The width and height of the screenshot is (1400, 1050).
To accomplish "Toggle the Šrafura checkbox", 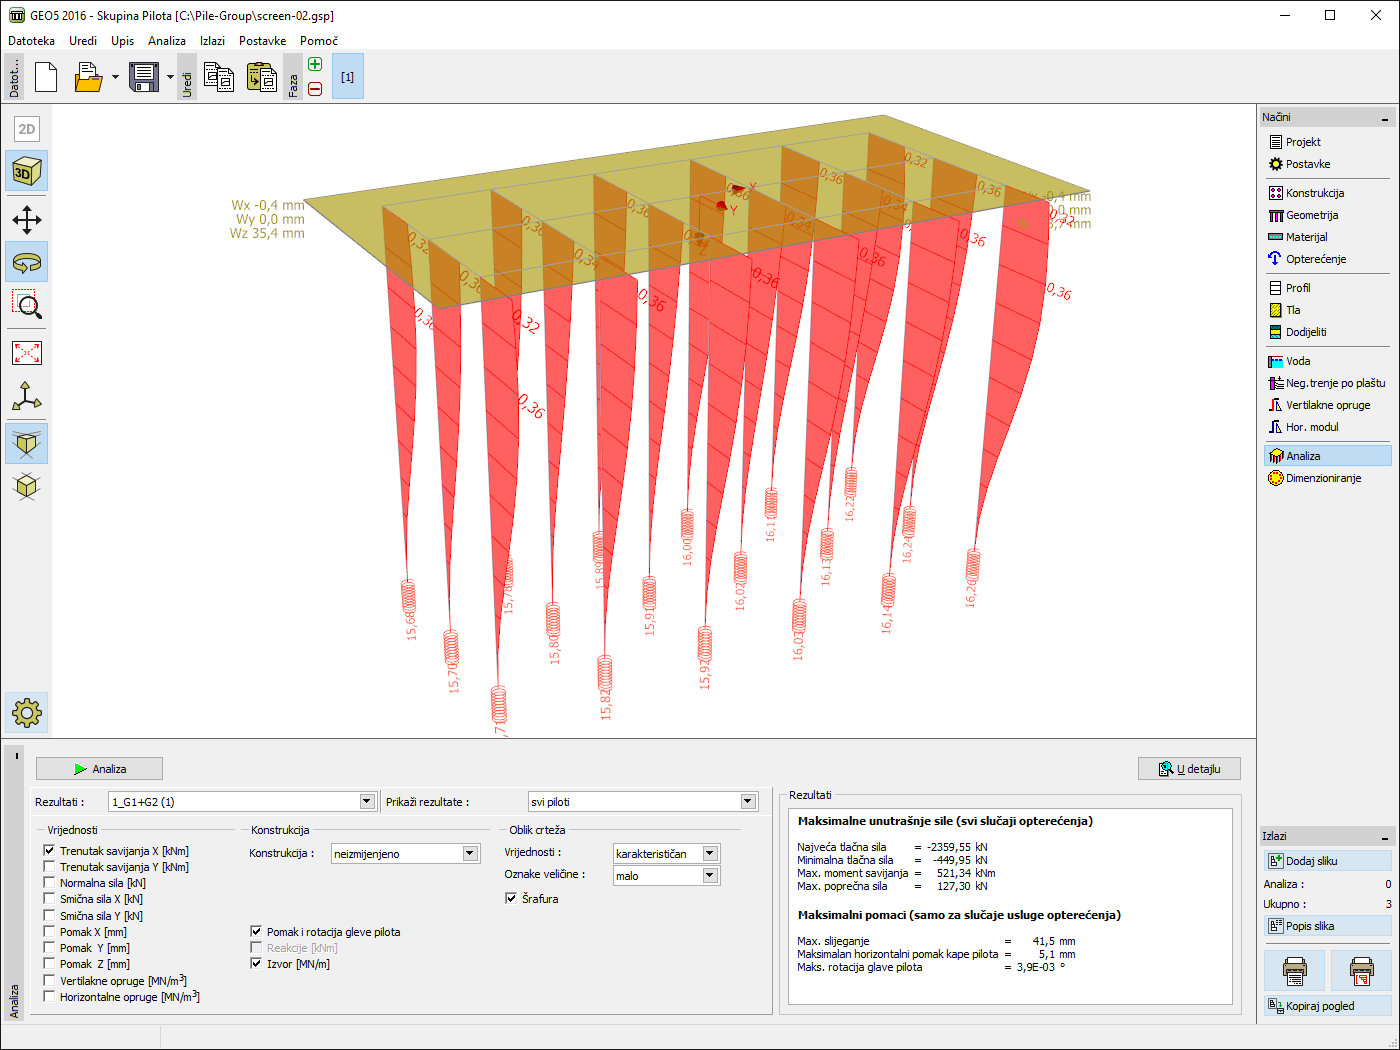I will (x=511, y=899).
